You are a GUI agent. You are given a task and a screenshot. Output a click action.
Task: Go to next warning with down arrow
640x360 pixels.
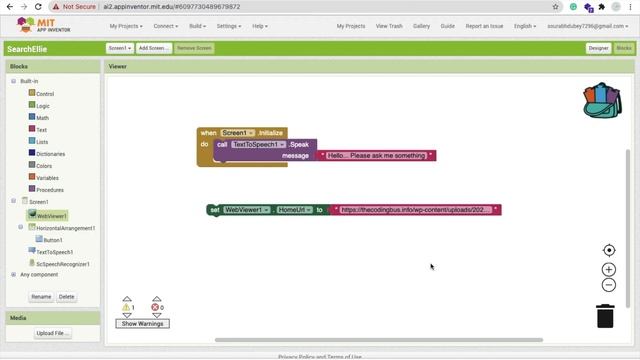point(127,316)
